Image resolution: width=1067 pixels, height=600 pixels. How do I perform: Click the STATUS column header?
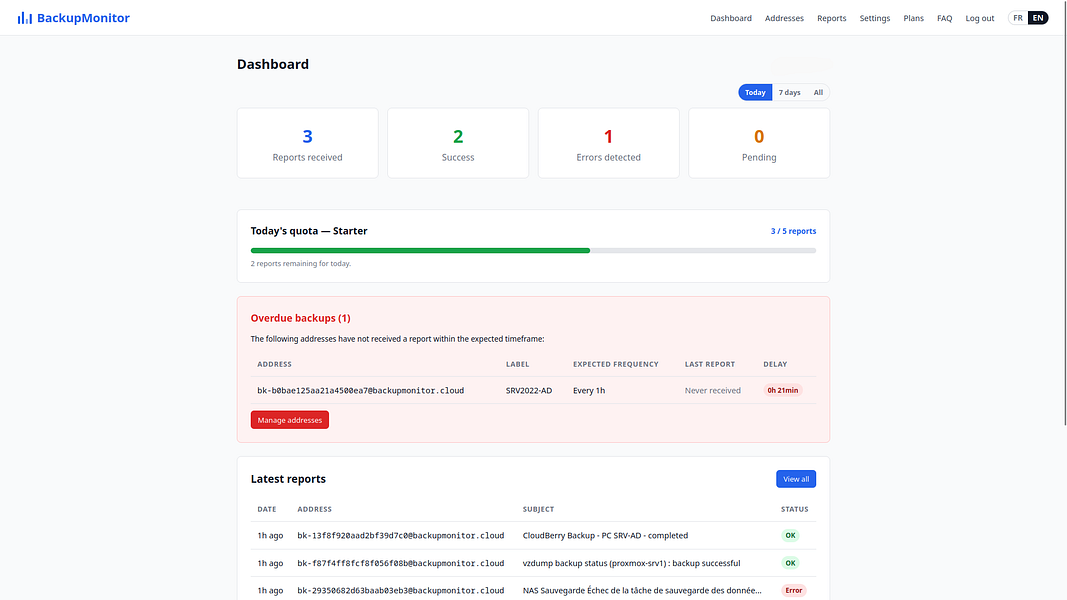pos(795,510)
